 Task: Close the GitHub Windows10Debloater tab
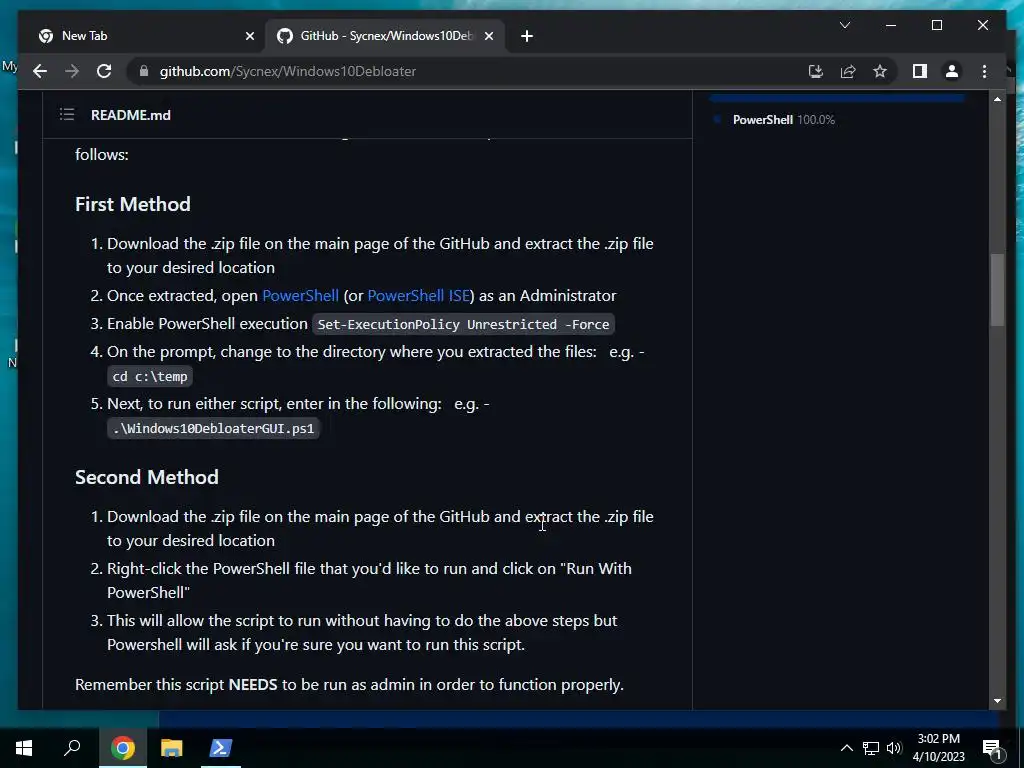[x=488, y=36]
